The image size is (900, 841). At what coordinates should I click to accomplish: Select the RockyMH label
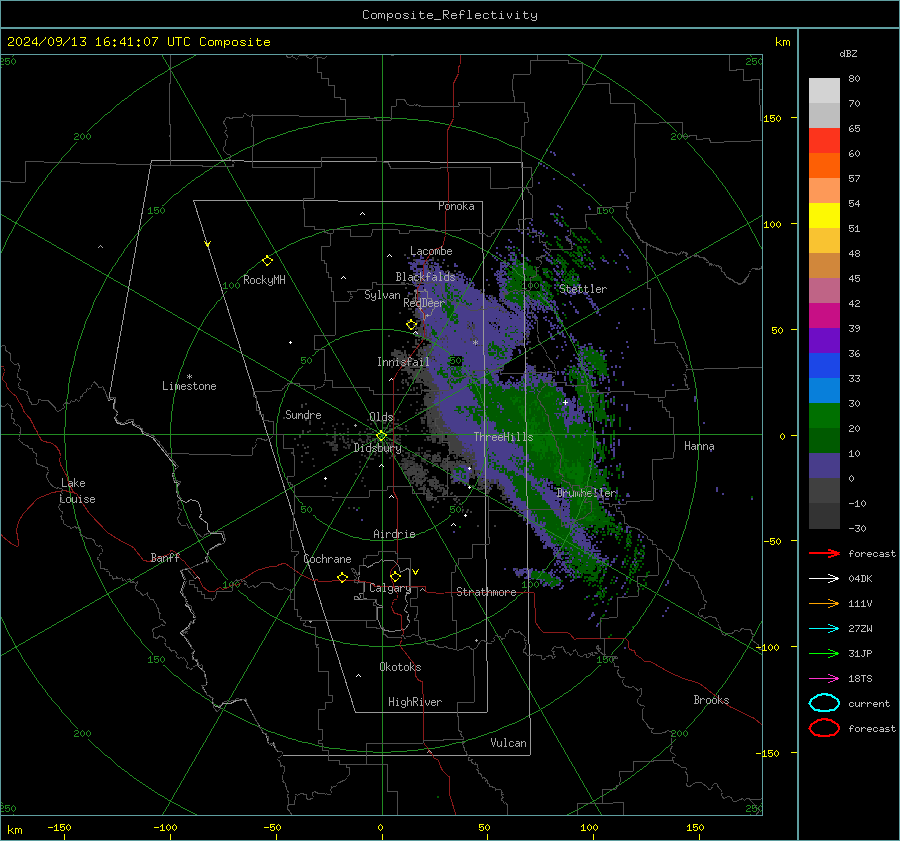point(264,280)
